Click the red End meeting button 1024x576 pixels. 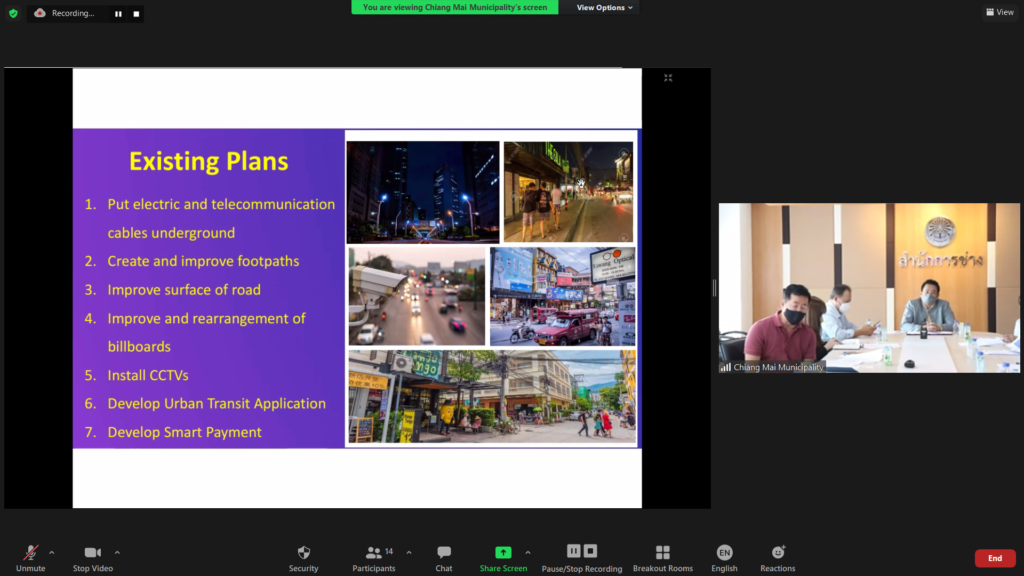point(994,558)
